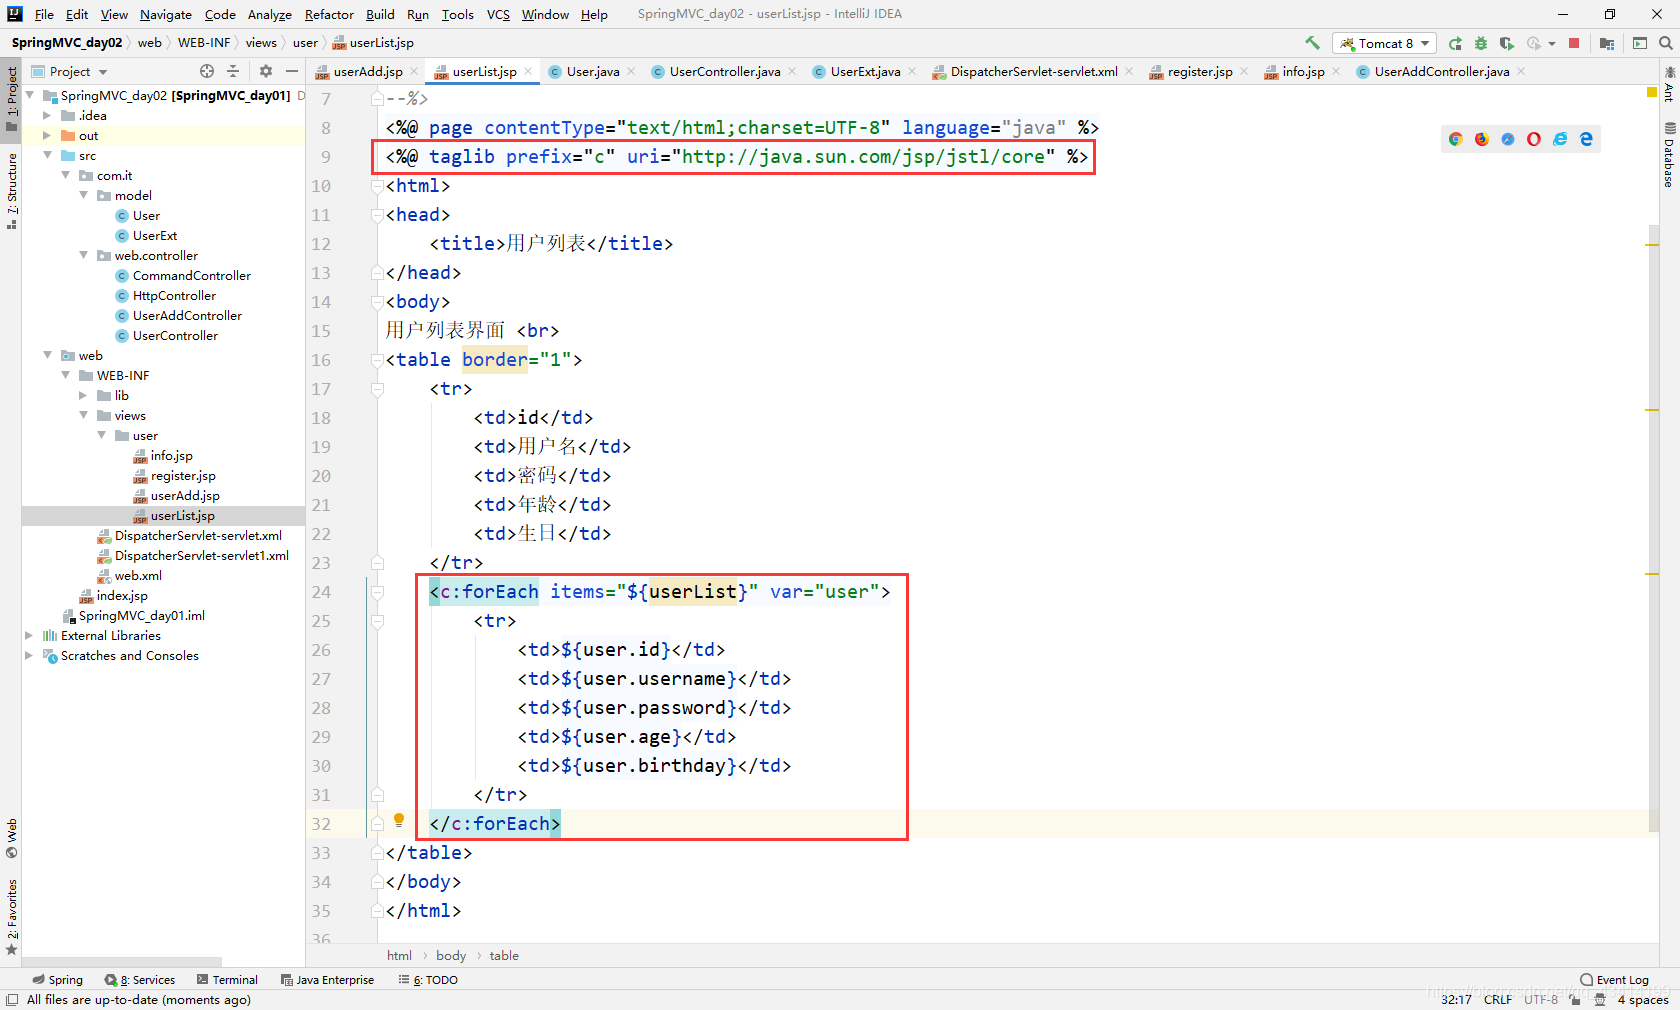Open Event Log in status bar

coord(1615,980)
